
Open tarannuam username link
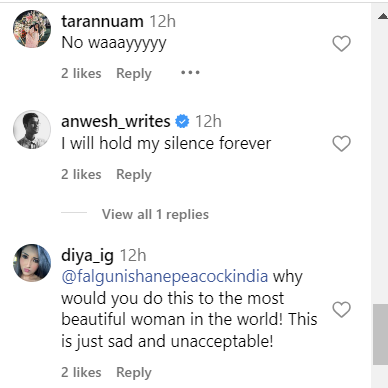[102, 22]
